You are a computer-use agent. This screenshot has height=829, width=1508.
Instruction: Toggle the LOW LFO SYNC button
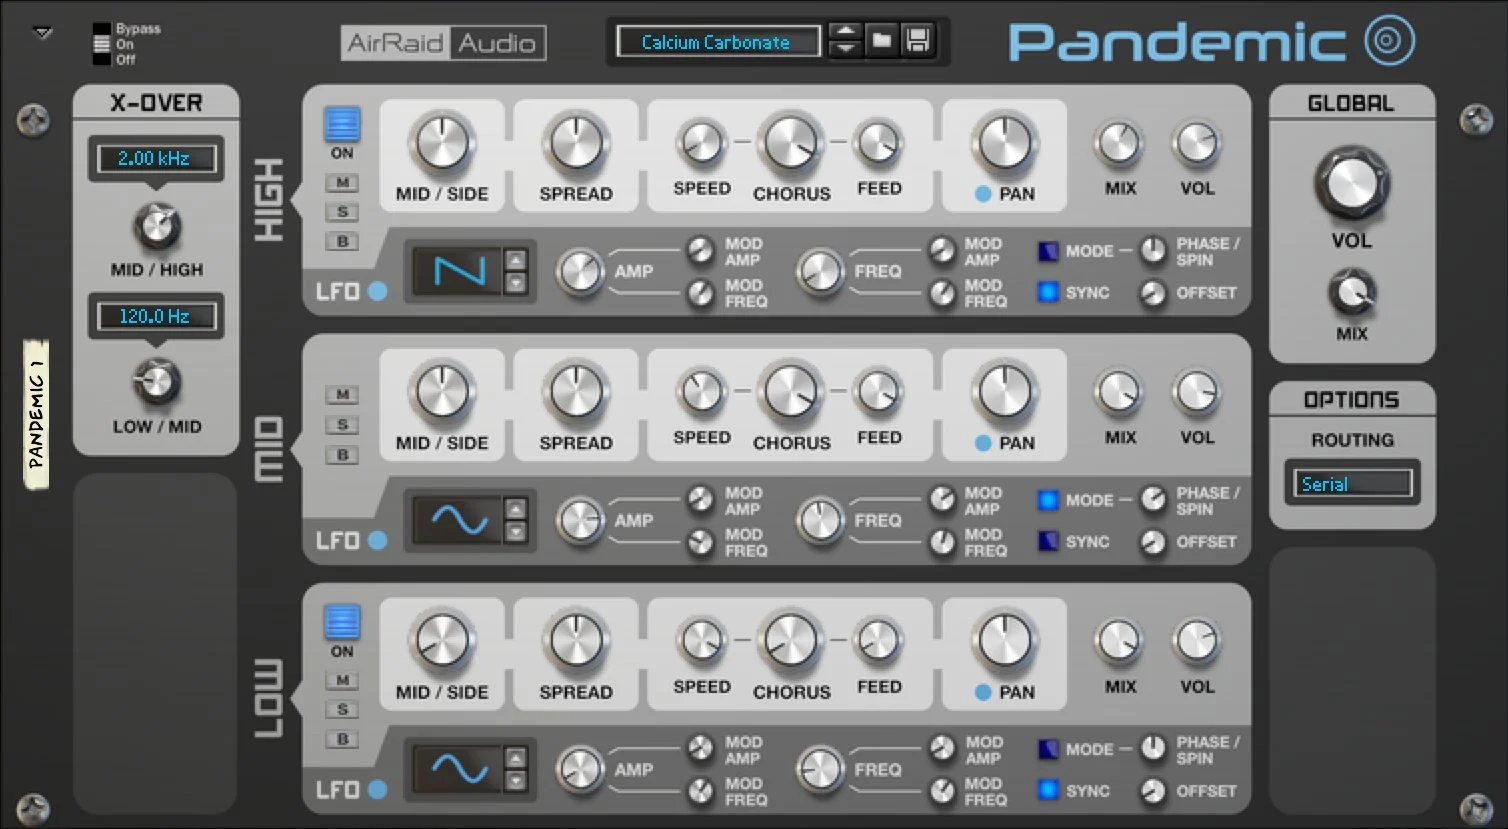point(1048,790)
